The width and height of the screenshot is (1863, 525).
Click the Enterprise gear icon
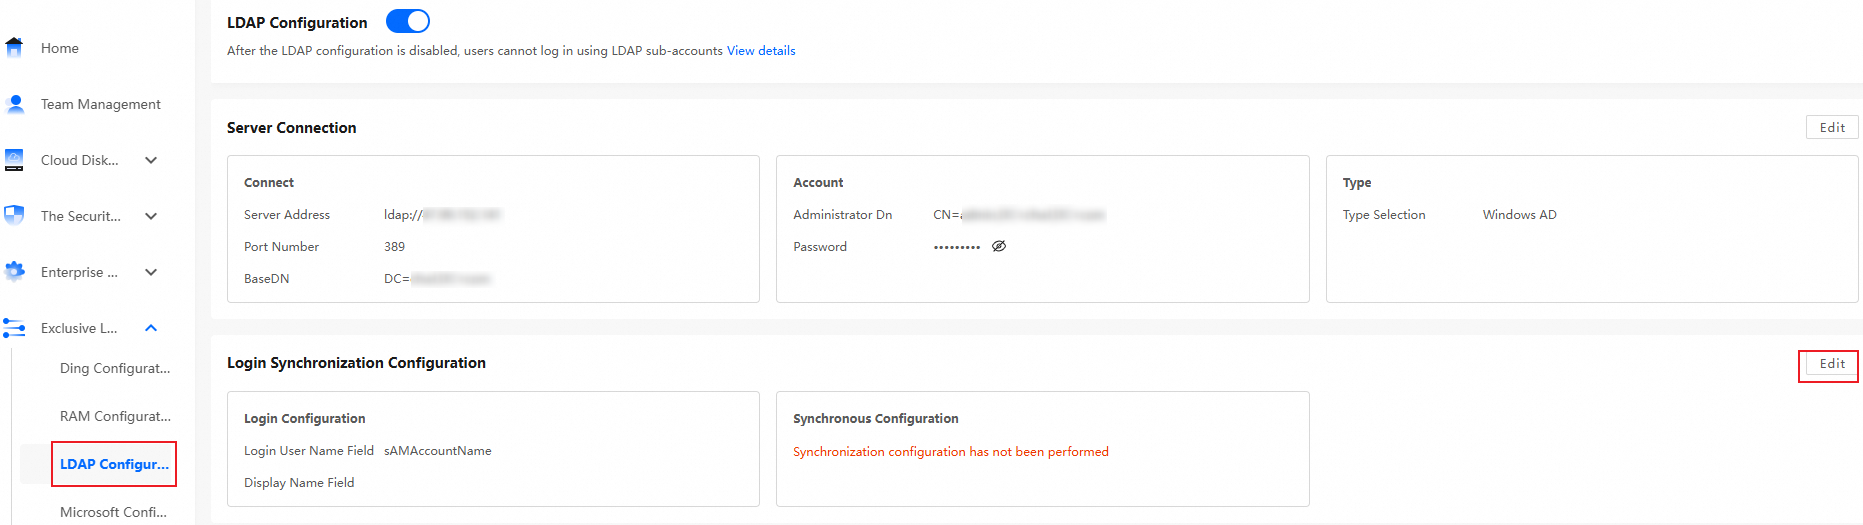point(14,271)
